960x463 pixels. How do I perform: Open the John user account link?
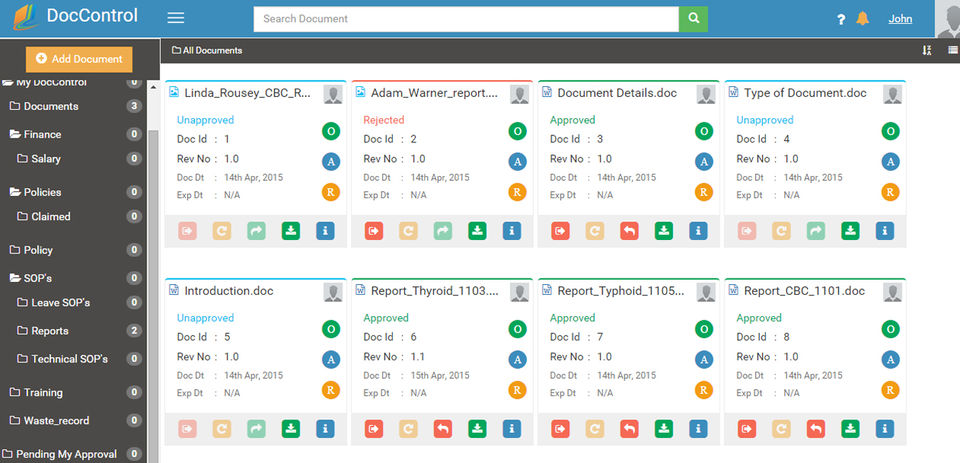pyautogui.click(x=900, y=18)
